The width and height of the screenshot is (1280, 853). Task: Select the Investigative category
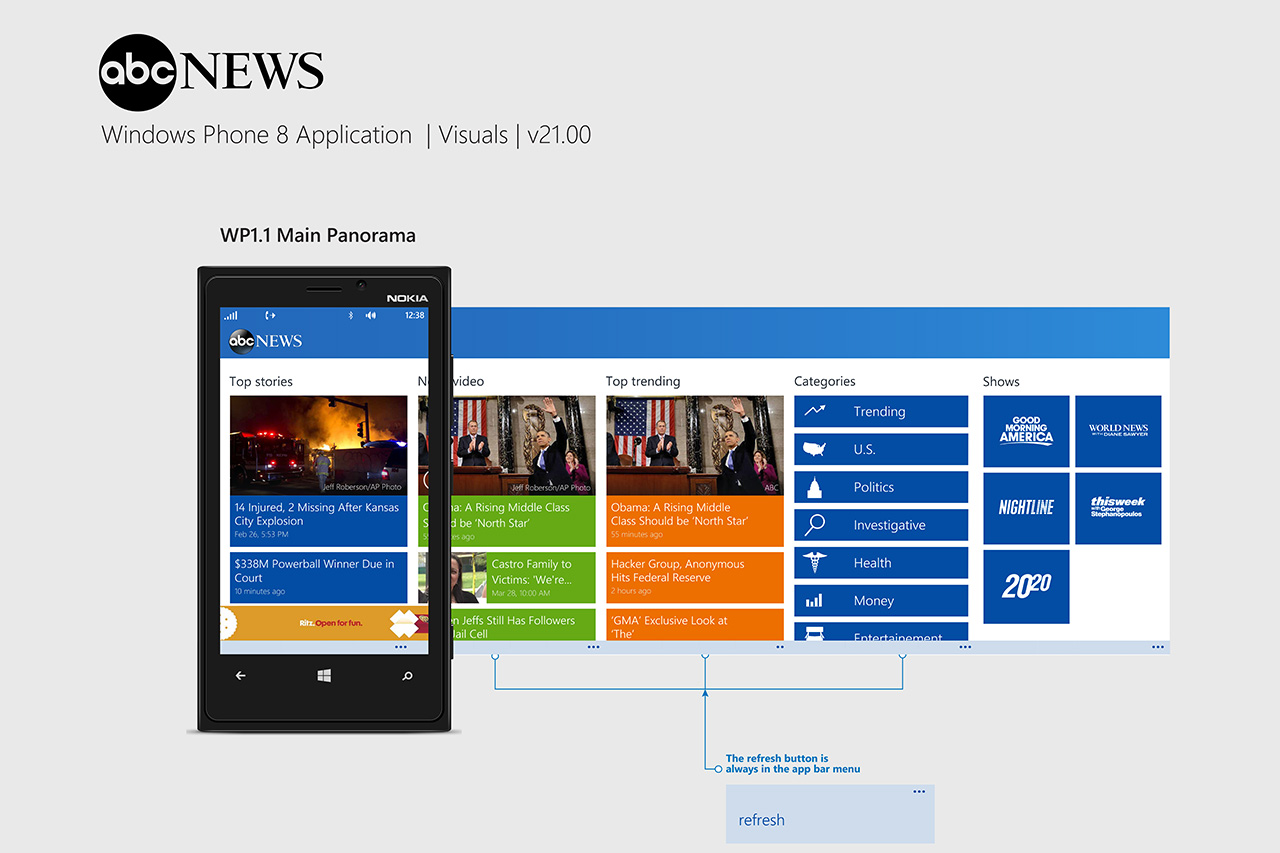[x=881, y=525]
